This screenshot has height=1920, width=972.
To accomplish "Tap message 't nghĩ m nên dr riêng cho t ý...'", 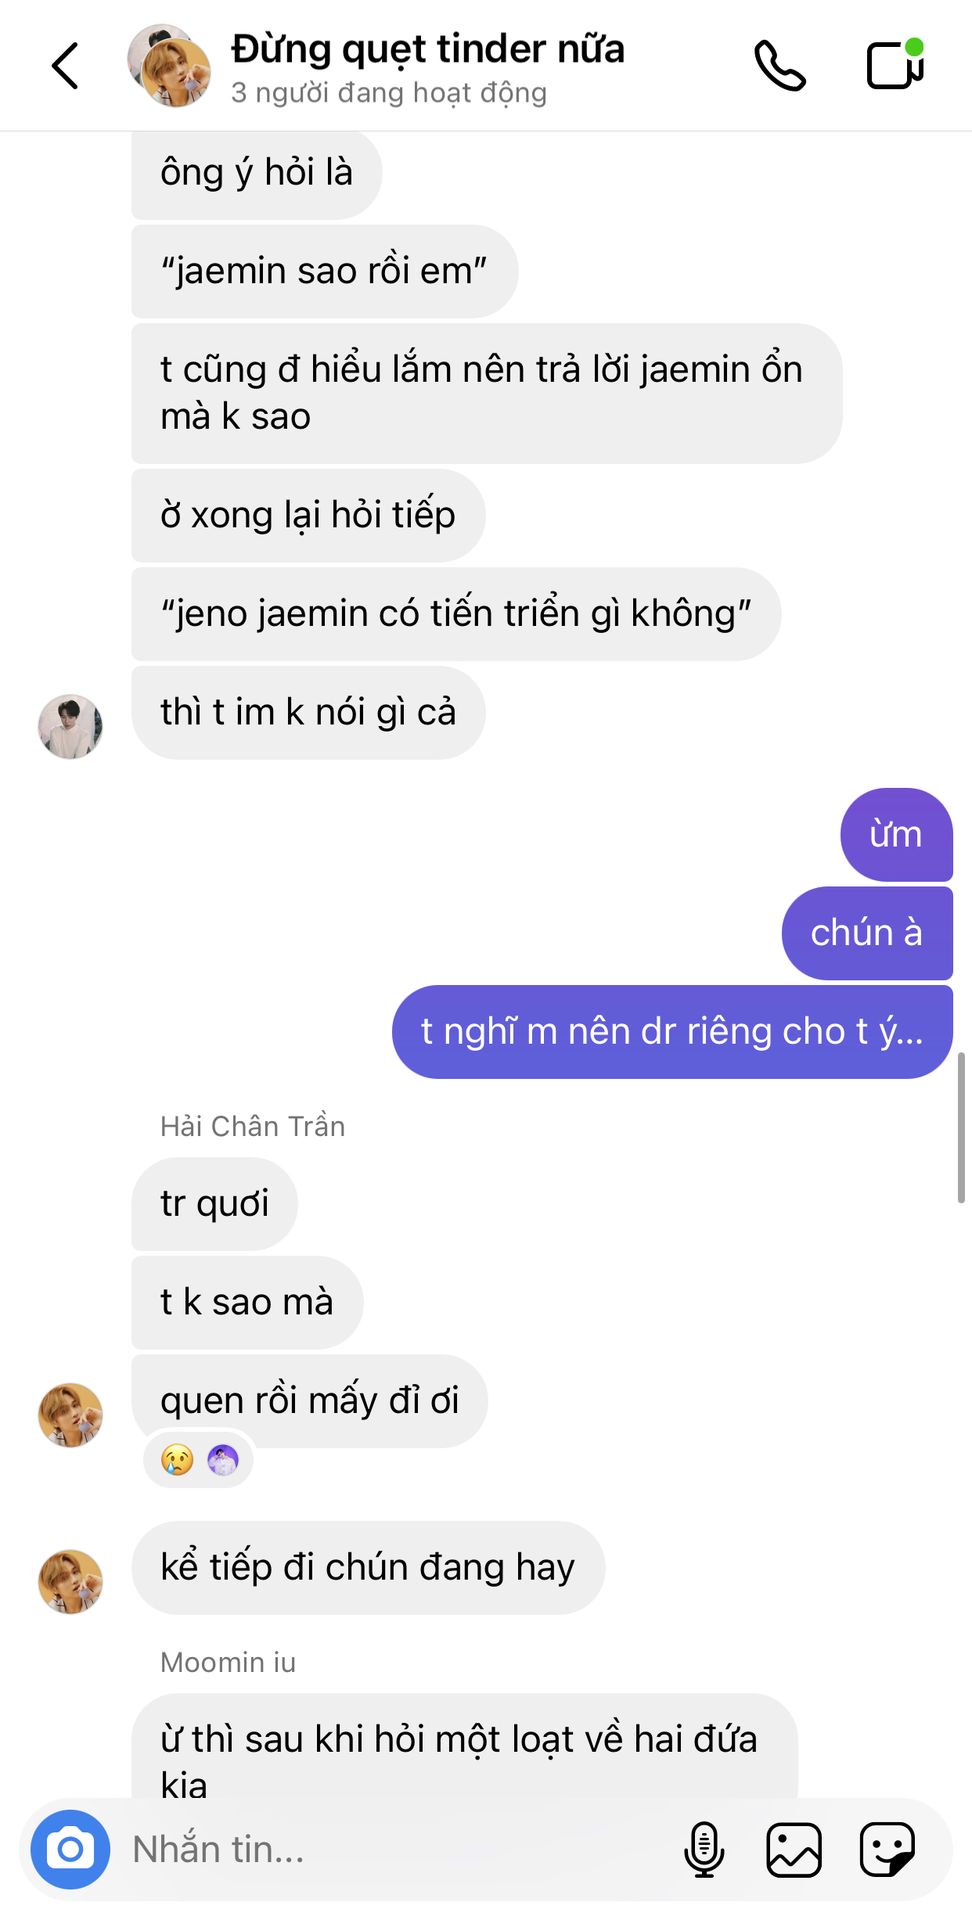I will click(672, 1031).
